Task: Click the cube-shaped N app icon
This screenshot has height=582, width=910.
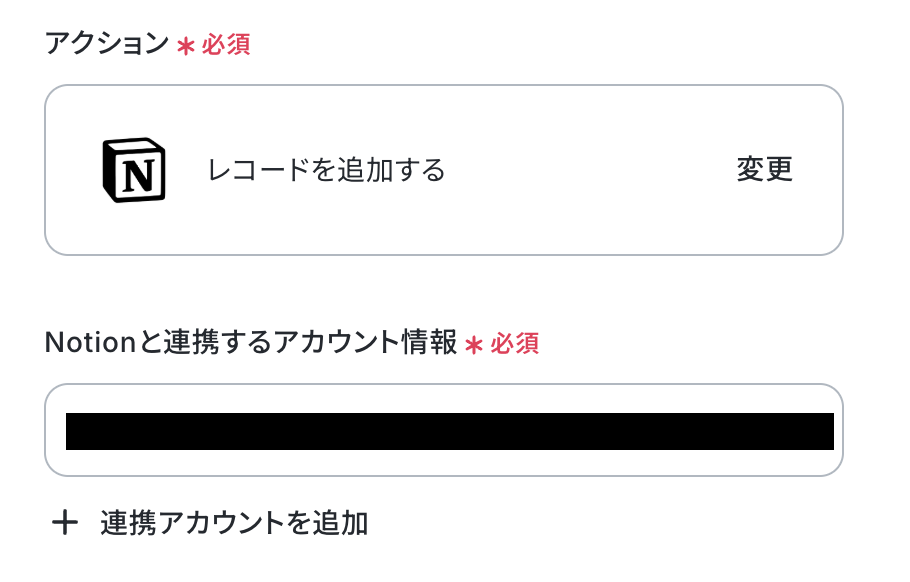Action: click(134, 170)
